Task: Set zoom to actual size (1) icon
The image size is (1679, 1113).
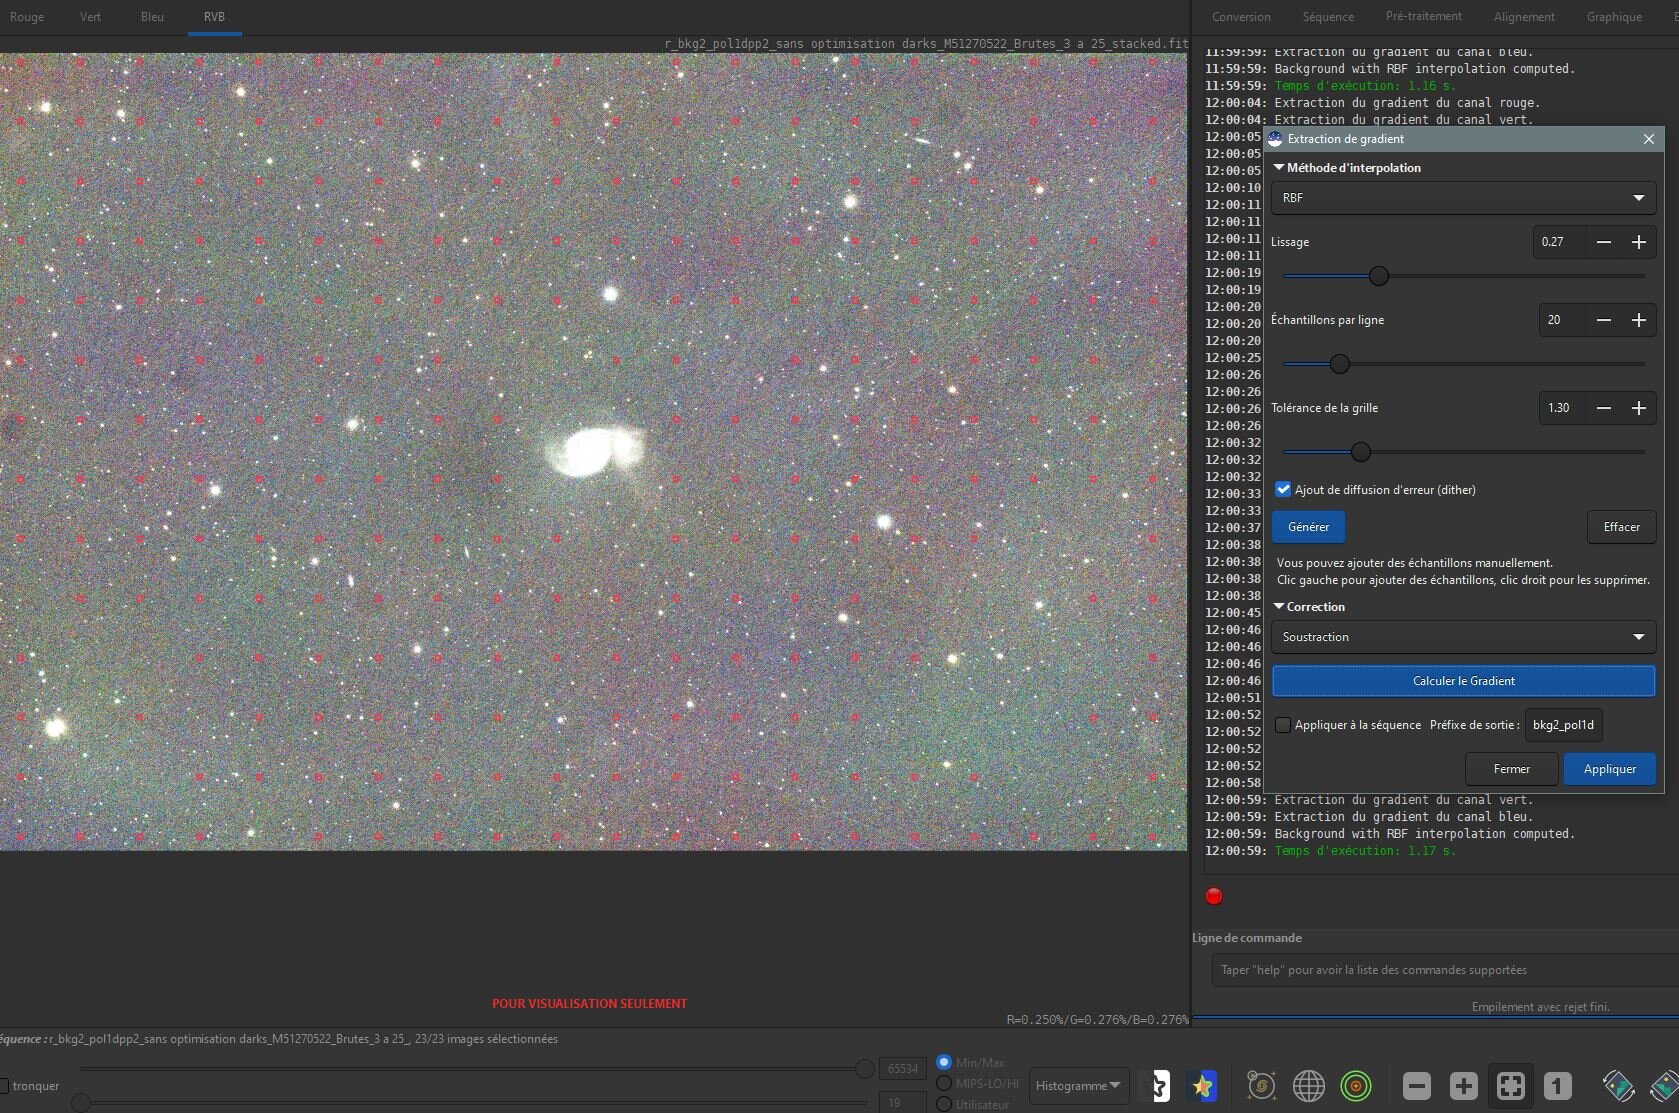Action: point(1557,1086)
